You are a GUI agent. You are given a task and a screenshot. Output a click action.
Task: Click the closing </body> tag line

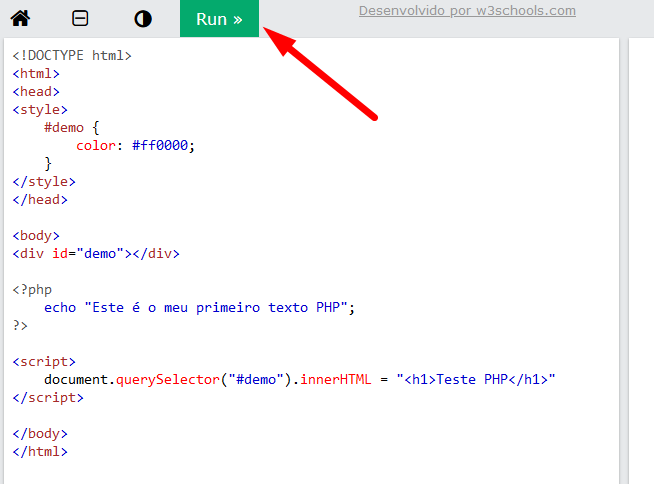coord(40,434)
